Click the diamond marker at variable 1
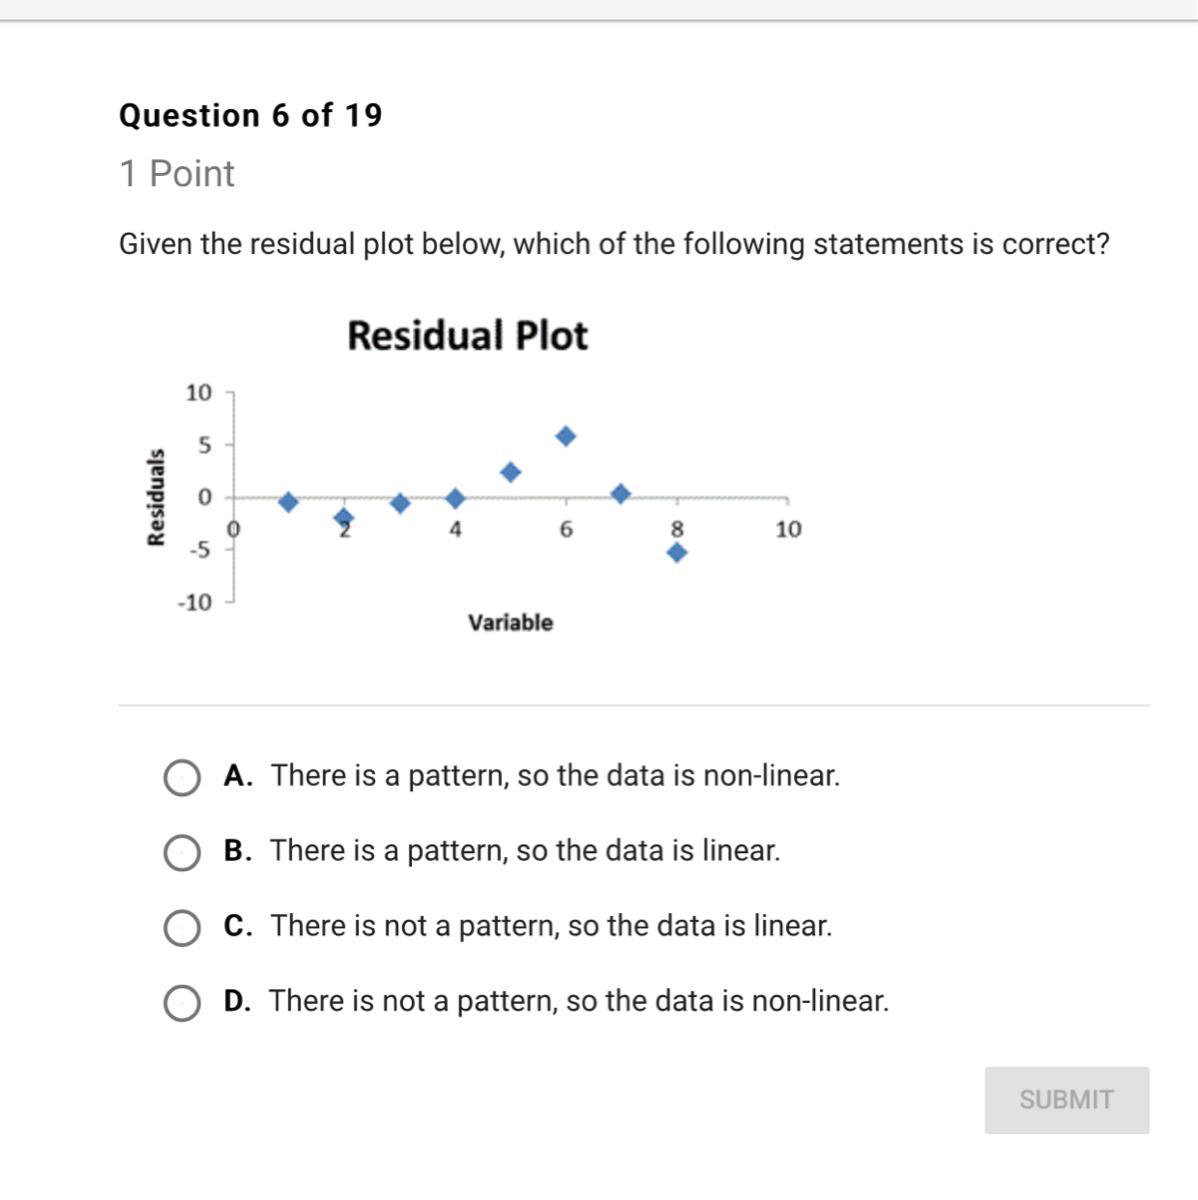Screen dimensions: 1198x1200 pos(288,501)
